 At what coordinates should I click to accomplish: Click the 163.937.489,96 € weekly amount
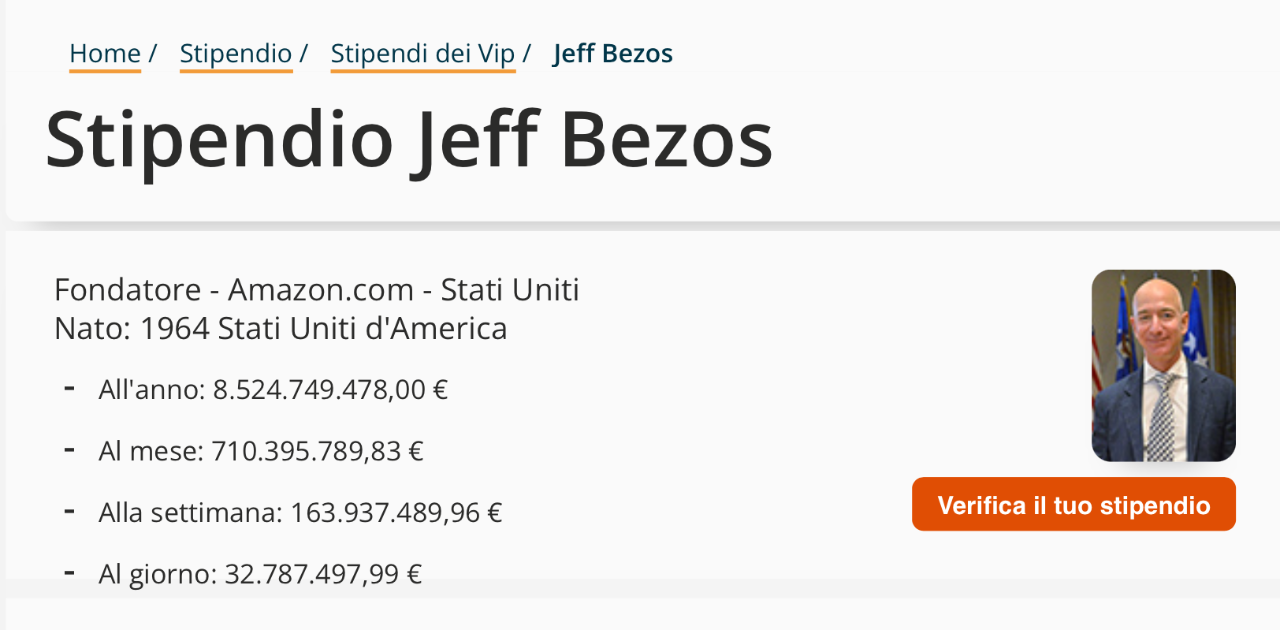397,514
